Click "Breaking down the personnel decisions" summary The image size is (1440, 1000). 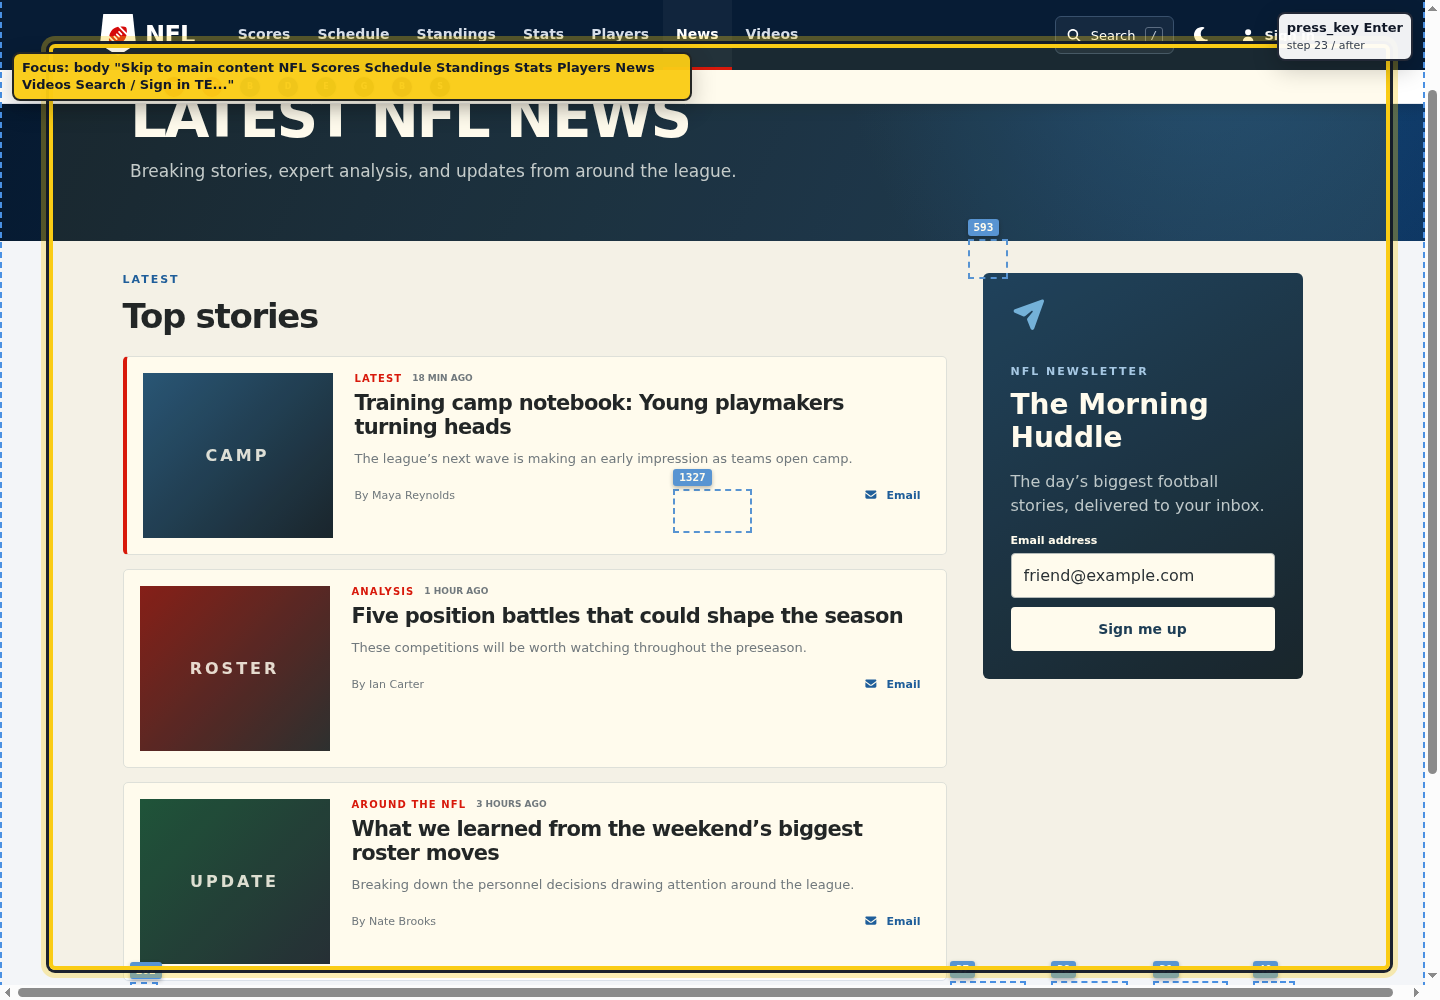[602, 885]
